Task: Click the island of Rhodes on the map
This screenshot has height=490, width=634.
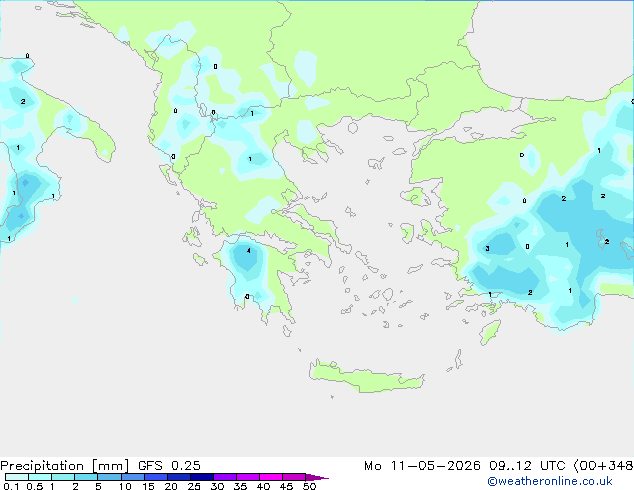Action: click(490, 332)
